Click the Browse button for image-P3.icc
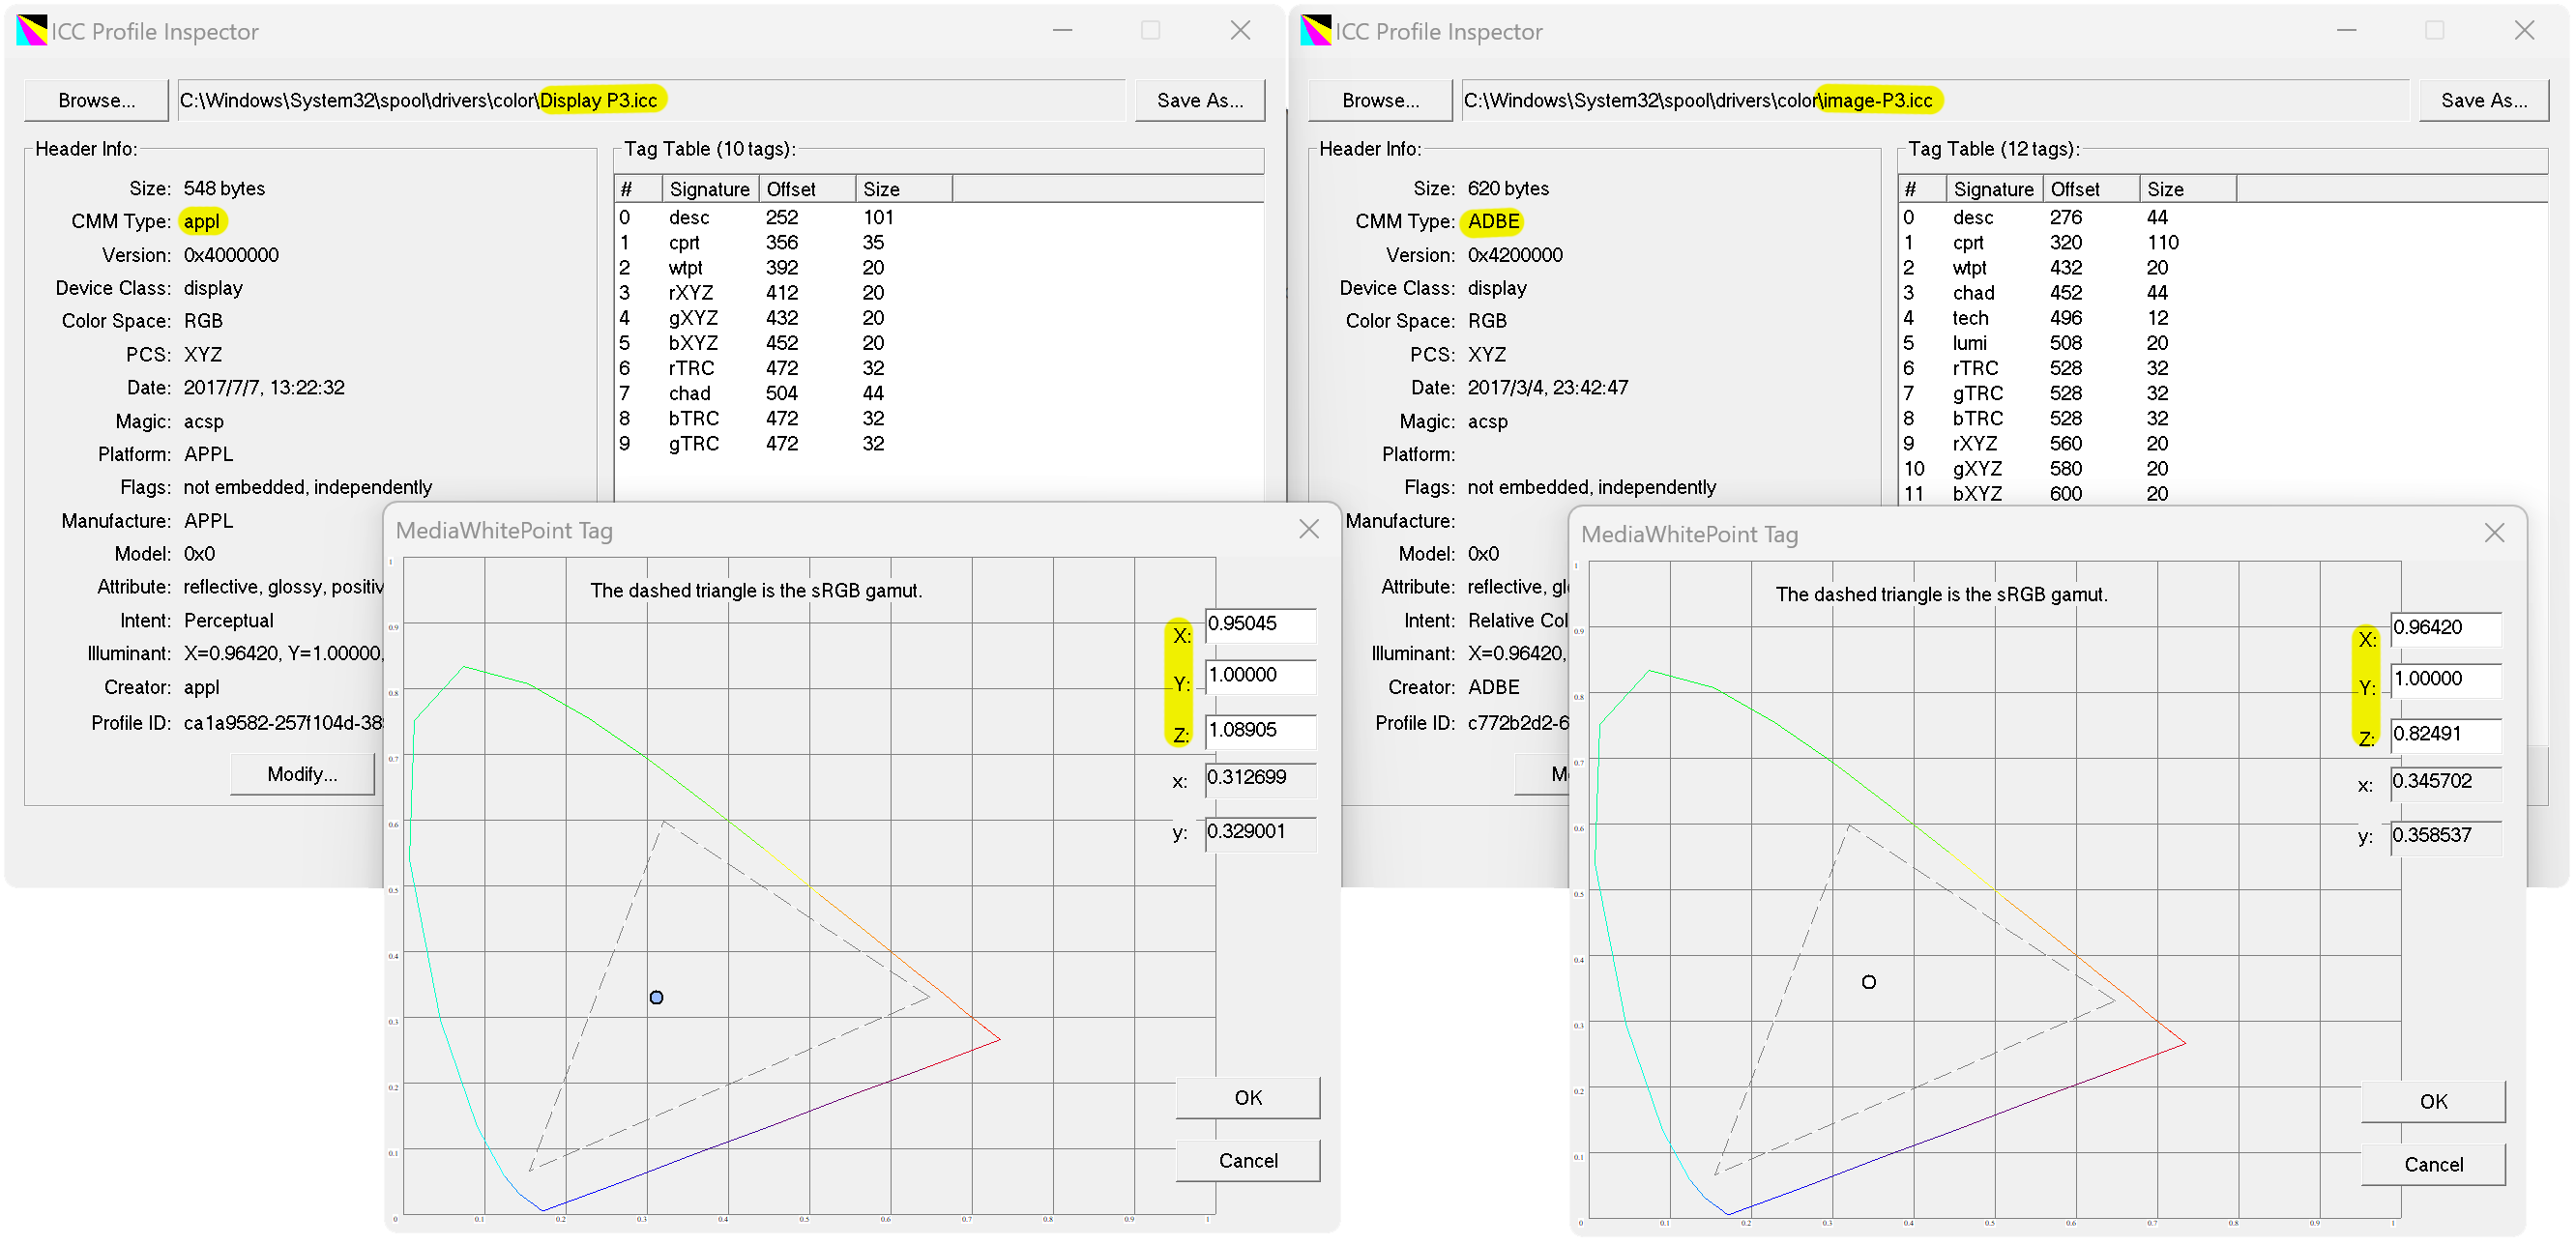This screenshot has width=2576, height=1245. [1380, 100]
